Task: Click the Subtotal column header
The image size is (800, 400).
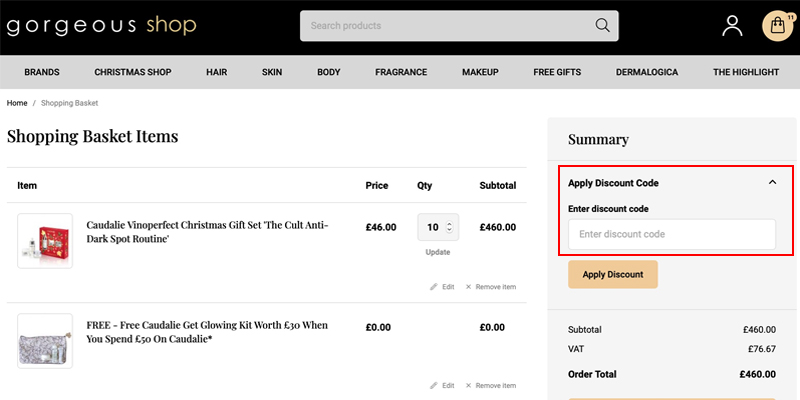Action: [x=497, y=186]
